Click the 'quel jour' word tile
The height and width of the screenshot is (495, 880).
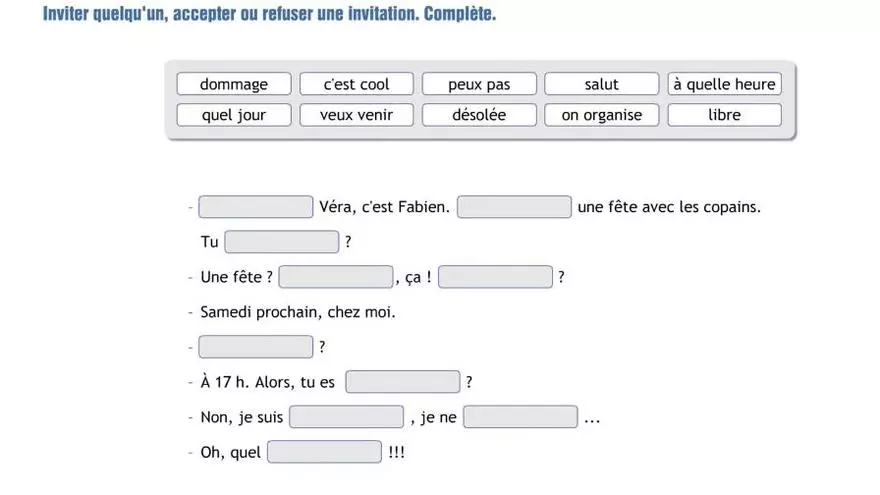[234, 115]
